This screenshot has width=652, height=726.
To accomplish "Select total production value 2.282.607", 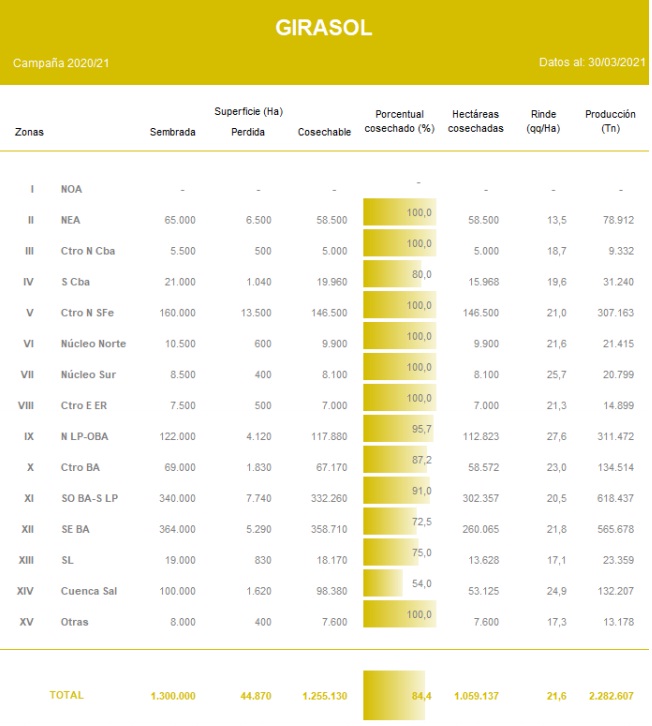I will [x=606, y=695].
